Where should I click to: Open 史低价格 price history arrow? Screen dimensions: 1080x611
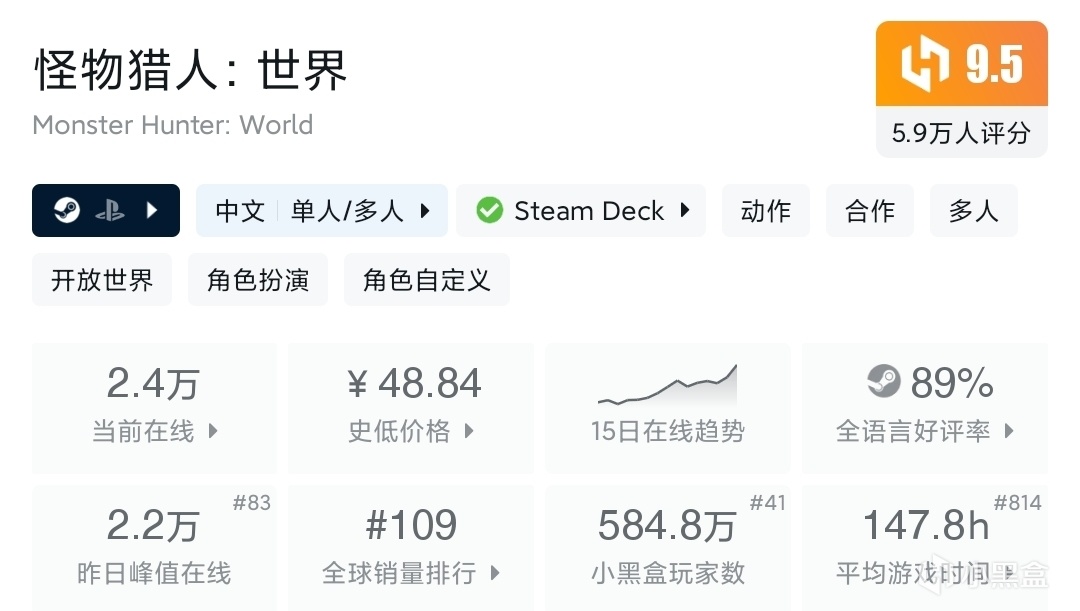(x=469, y=432)
